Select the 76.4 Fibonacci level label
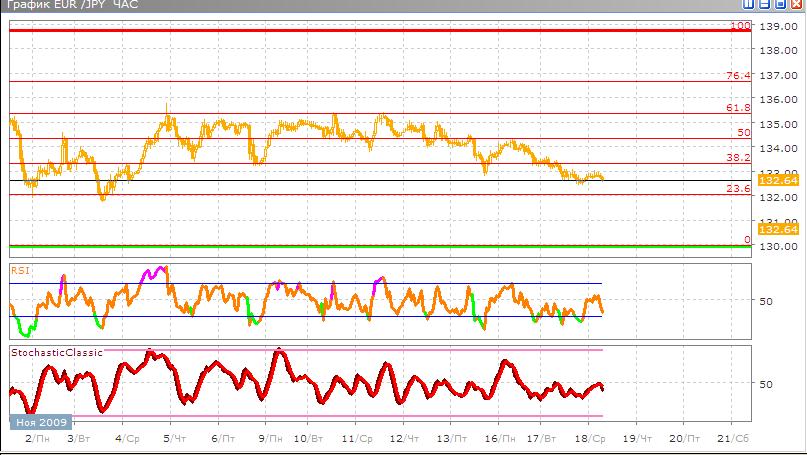This screenshot has height=455, width=807. [x=738, y=75]
